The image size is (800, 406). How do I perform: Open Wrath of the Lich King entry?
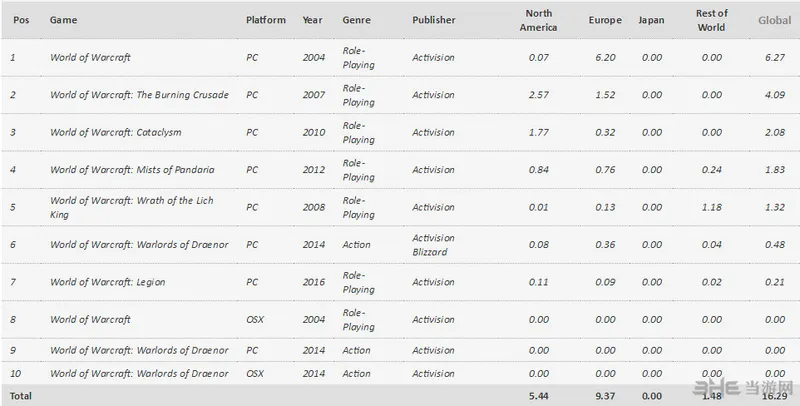[x=132, y=208]
